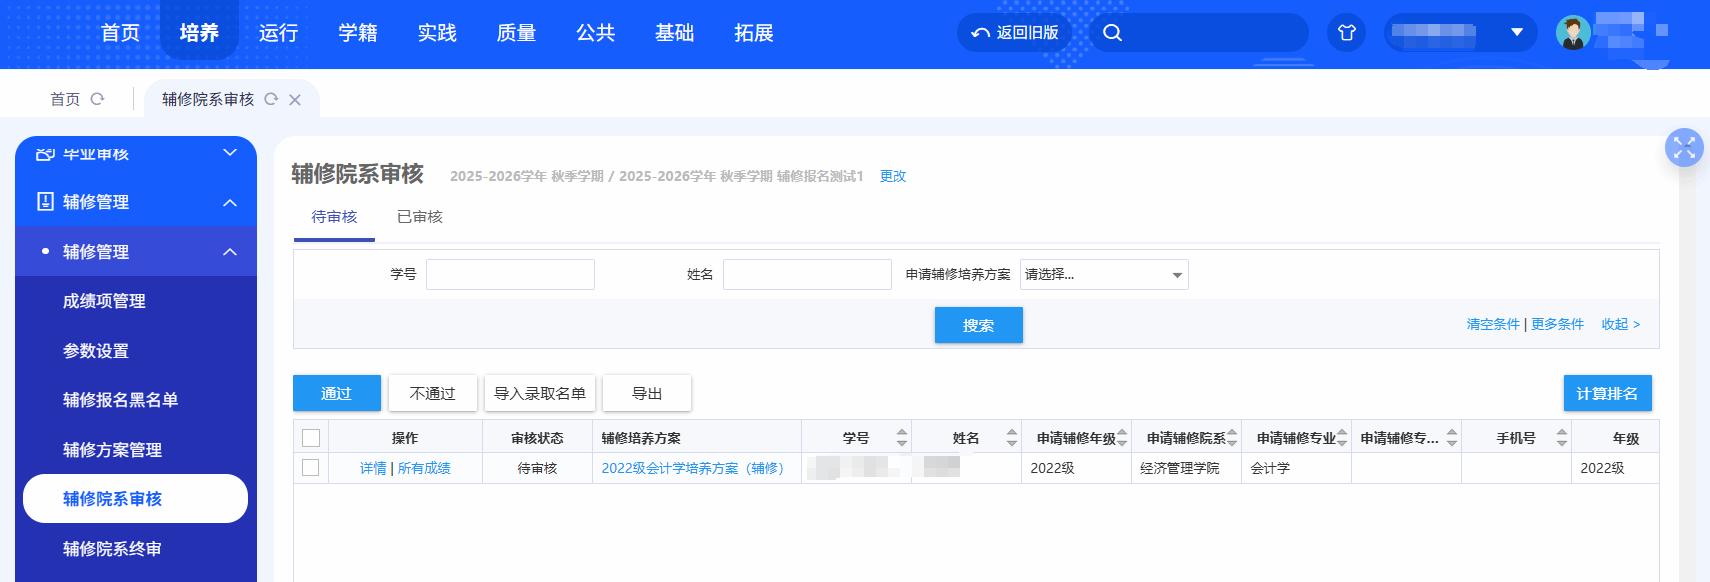Switch to the 已审核 tab
The height and width of the screenshot is (582, 1710).
(419, 217)
